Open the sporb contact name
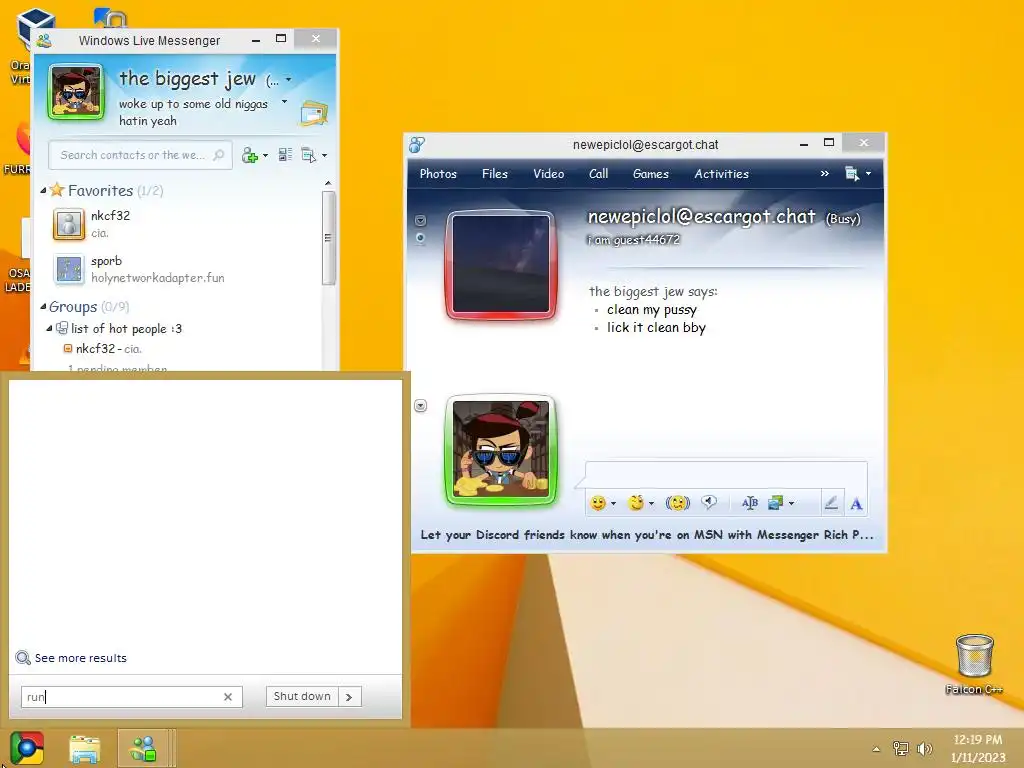The width and height of the screenshot is (1024, 768). 106,261
